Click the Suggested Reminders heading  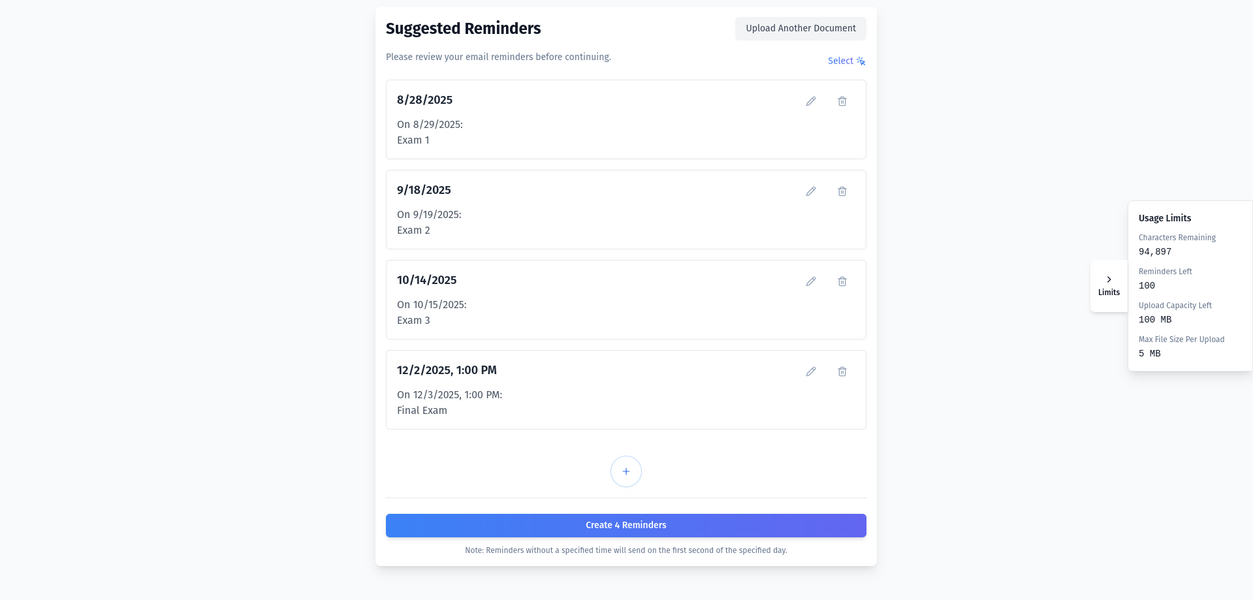[x=464, y=28]
